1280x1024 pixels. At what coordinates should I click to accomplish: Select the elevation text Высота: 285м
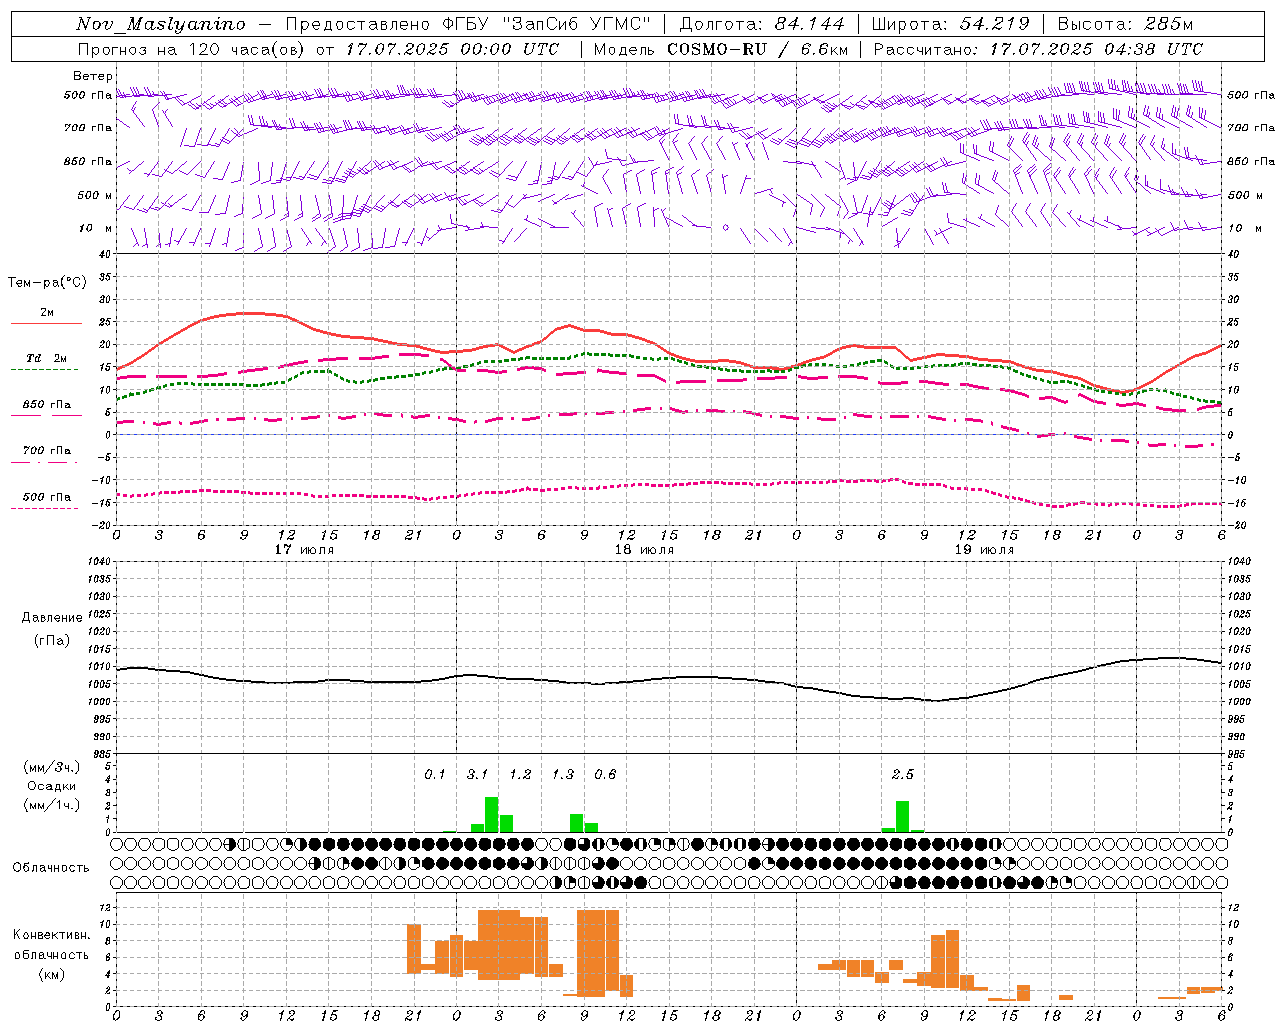click(x=1125, y=24)
